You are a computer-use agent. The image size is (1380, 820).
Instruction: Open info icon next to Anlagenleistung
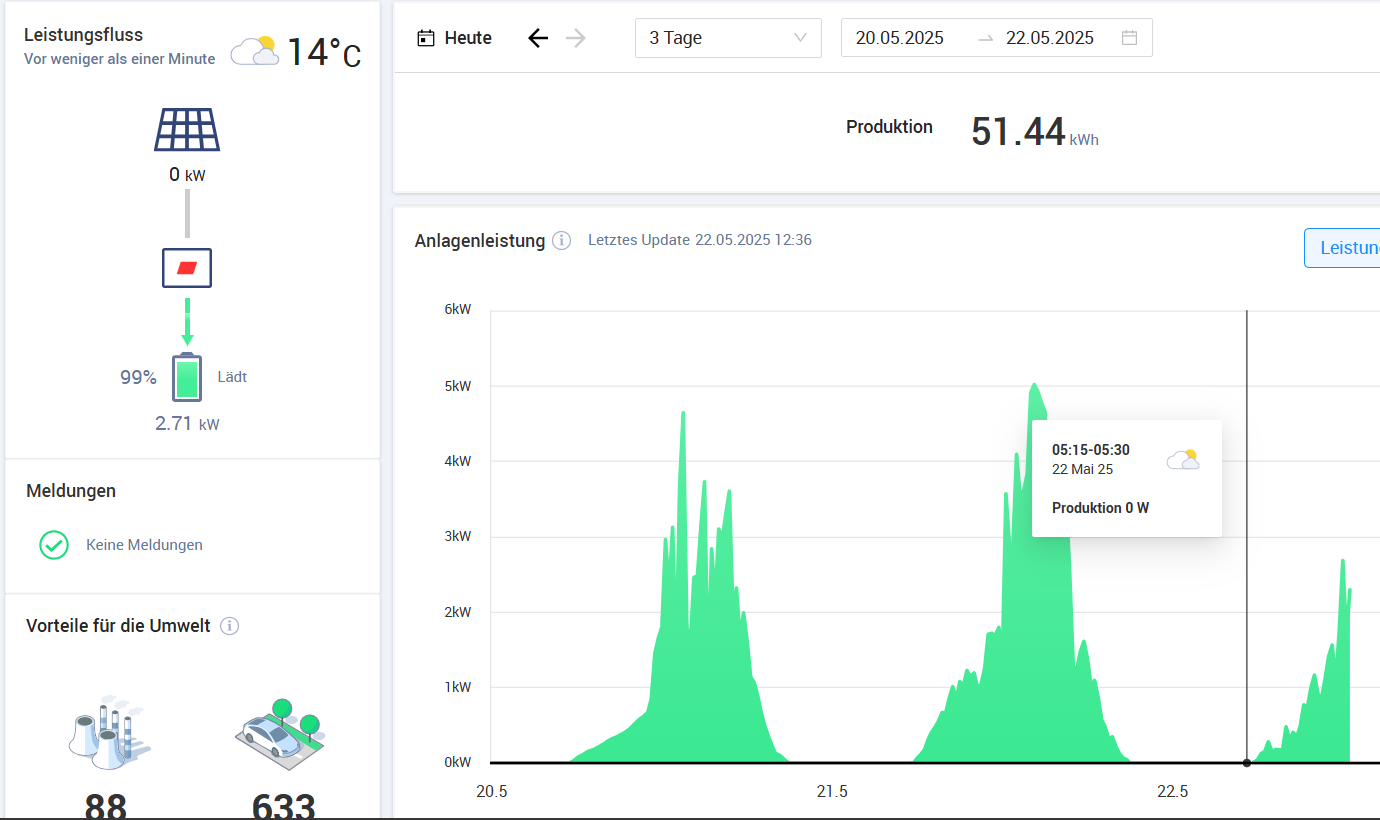click(x=562, y=241)
